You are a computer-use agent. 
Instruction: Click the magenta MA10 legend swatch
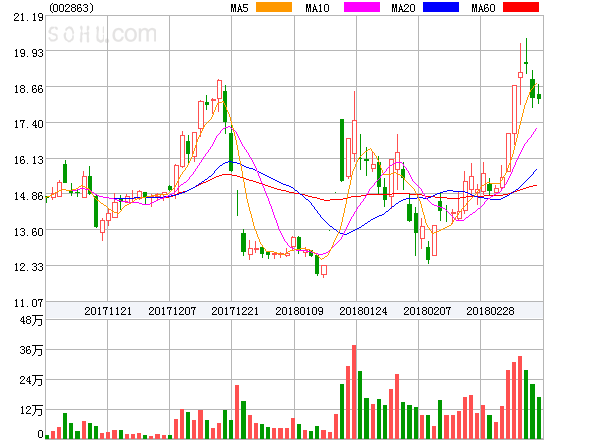[x=362, y=7]
